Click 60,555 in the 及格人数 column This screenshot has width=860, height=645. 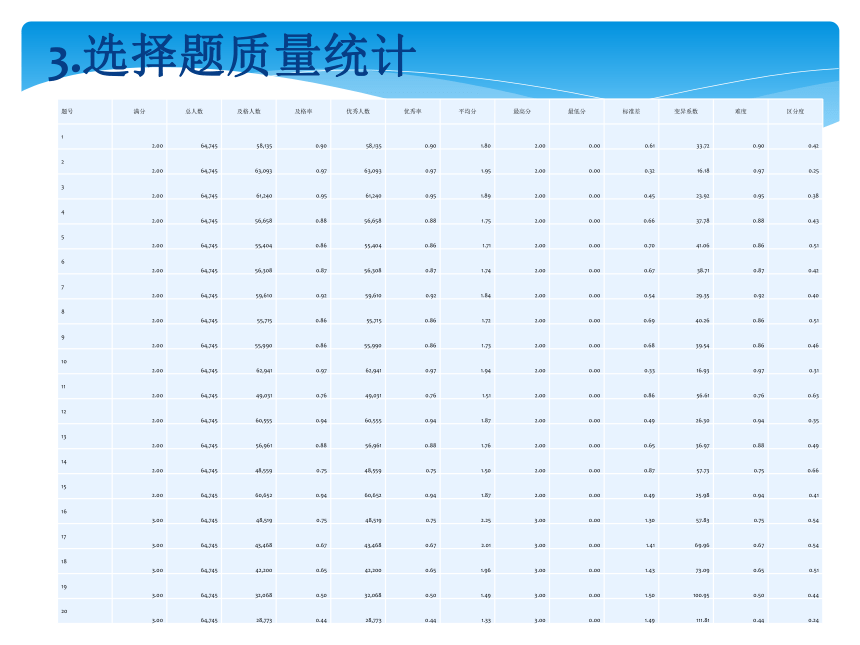coord(264,421)
